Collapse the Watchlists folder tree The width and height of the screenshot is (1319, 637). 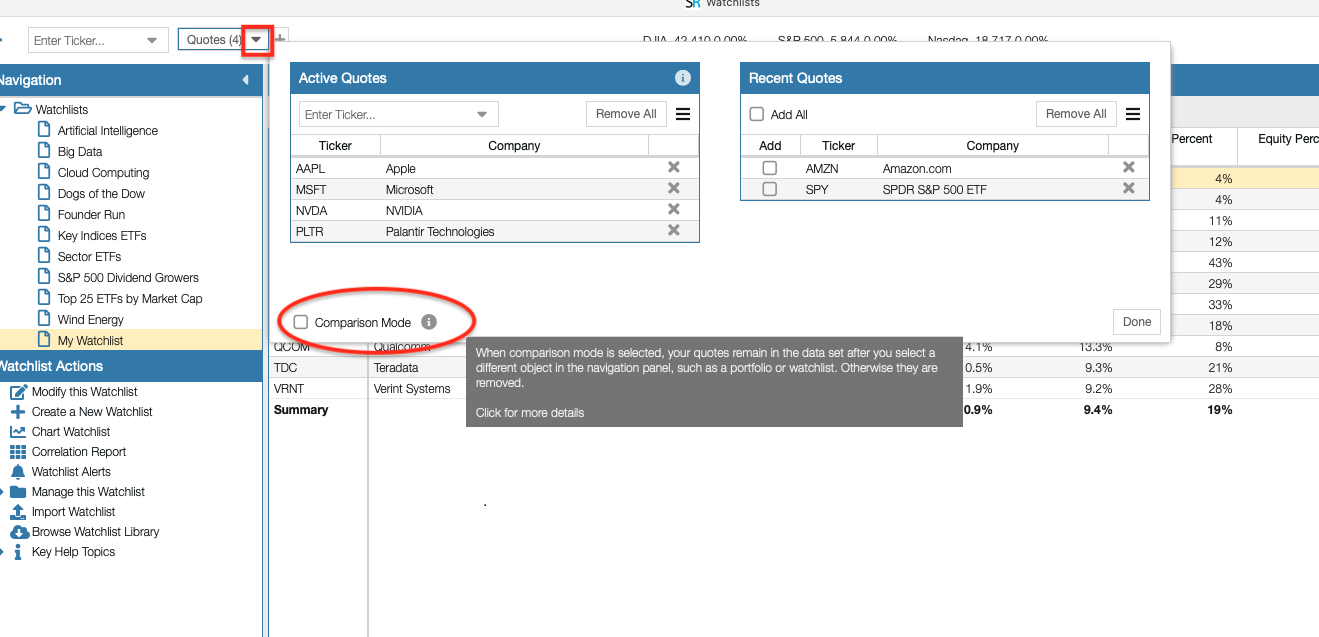click(x=4, y=109)
